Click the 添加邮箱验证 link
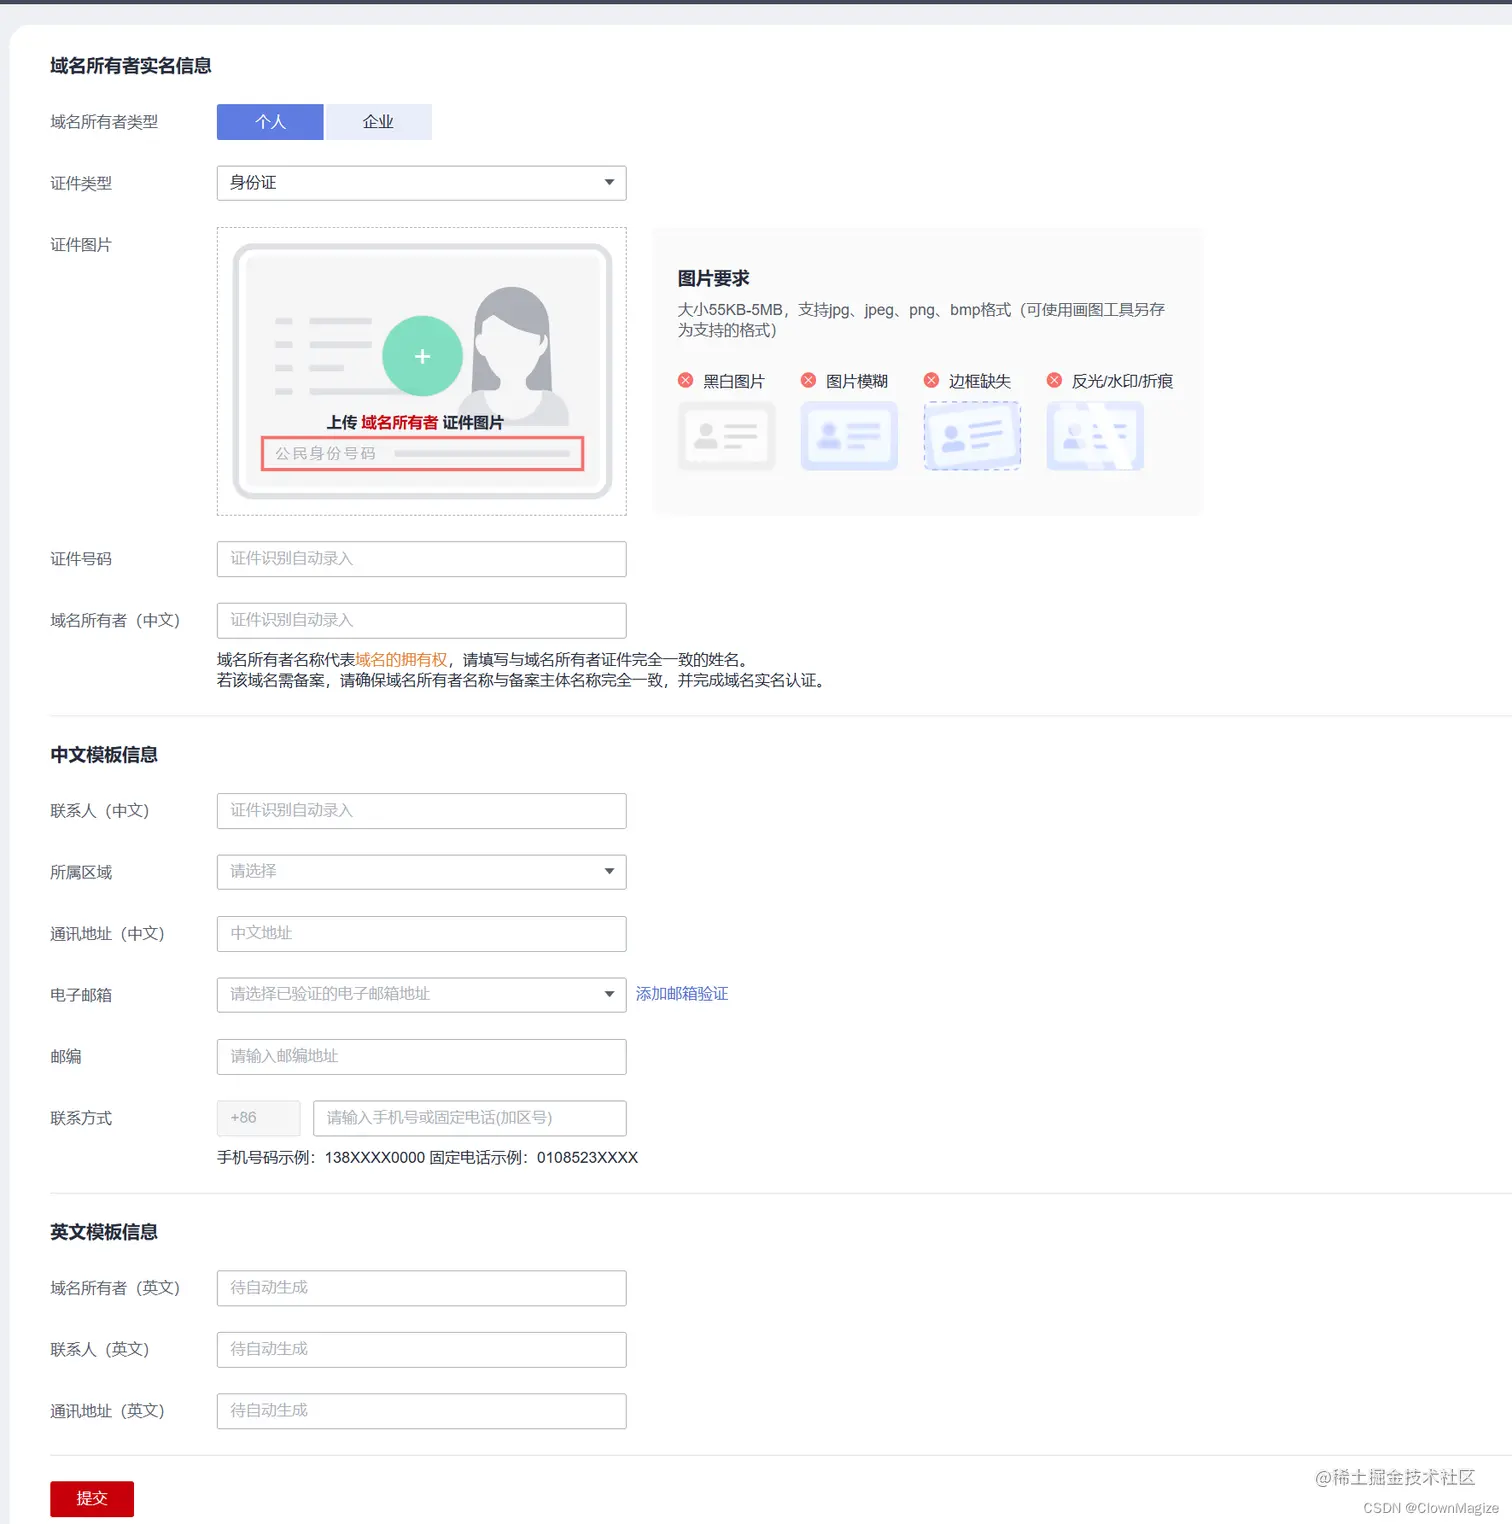Screen dimensions: 1512x1524 pos(681,993)
